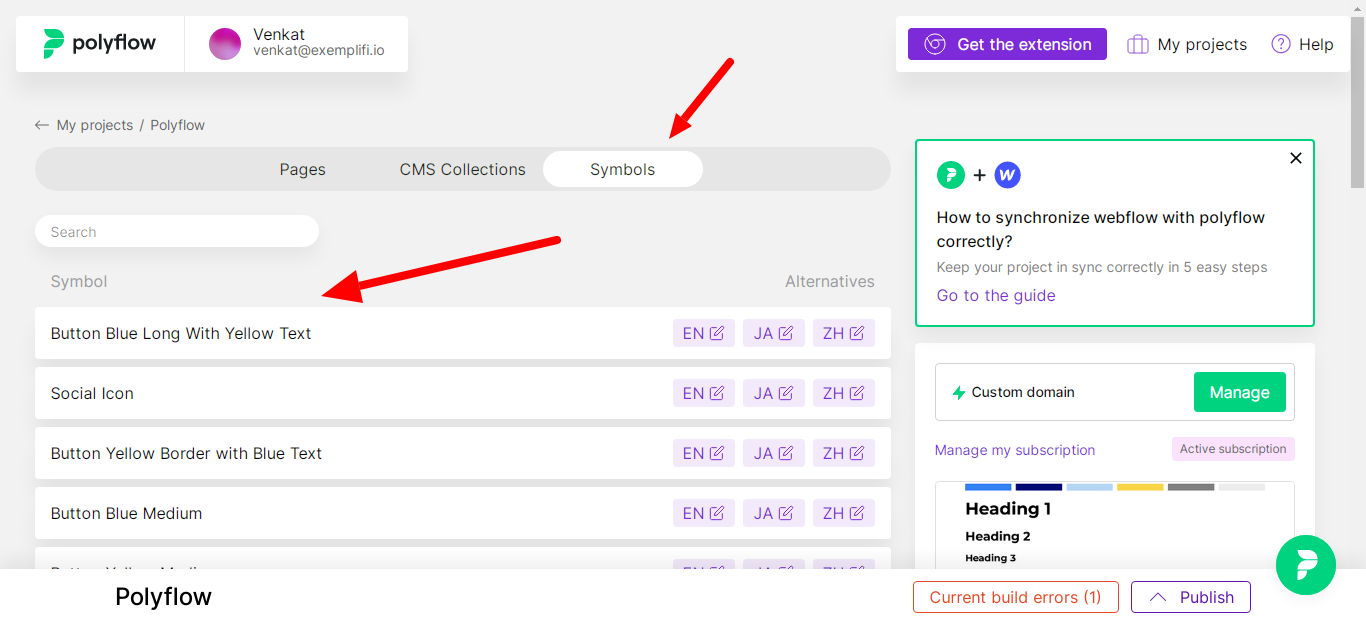The height and width of the screenshot is (625, 1366).
Task: Click My projects breadcrumb link
Action: [95, 125]
